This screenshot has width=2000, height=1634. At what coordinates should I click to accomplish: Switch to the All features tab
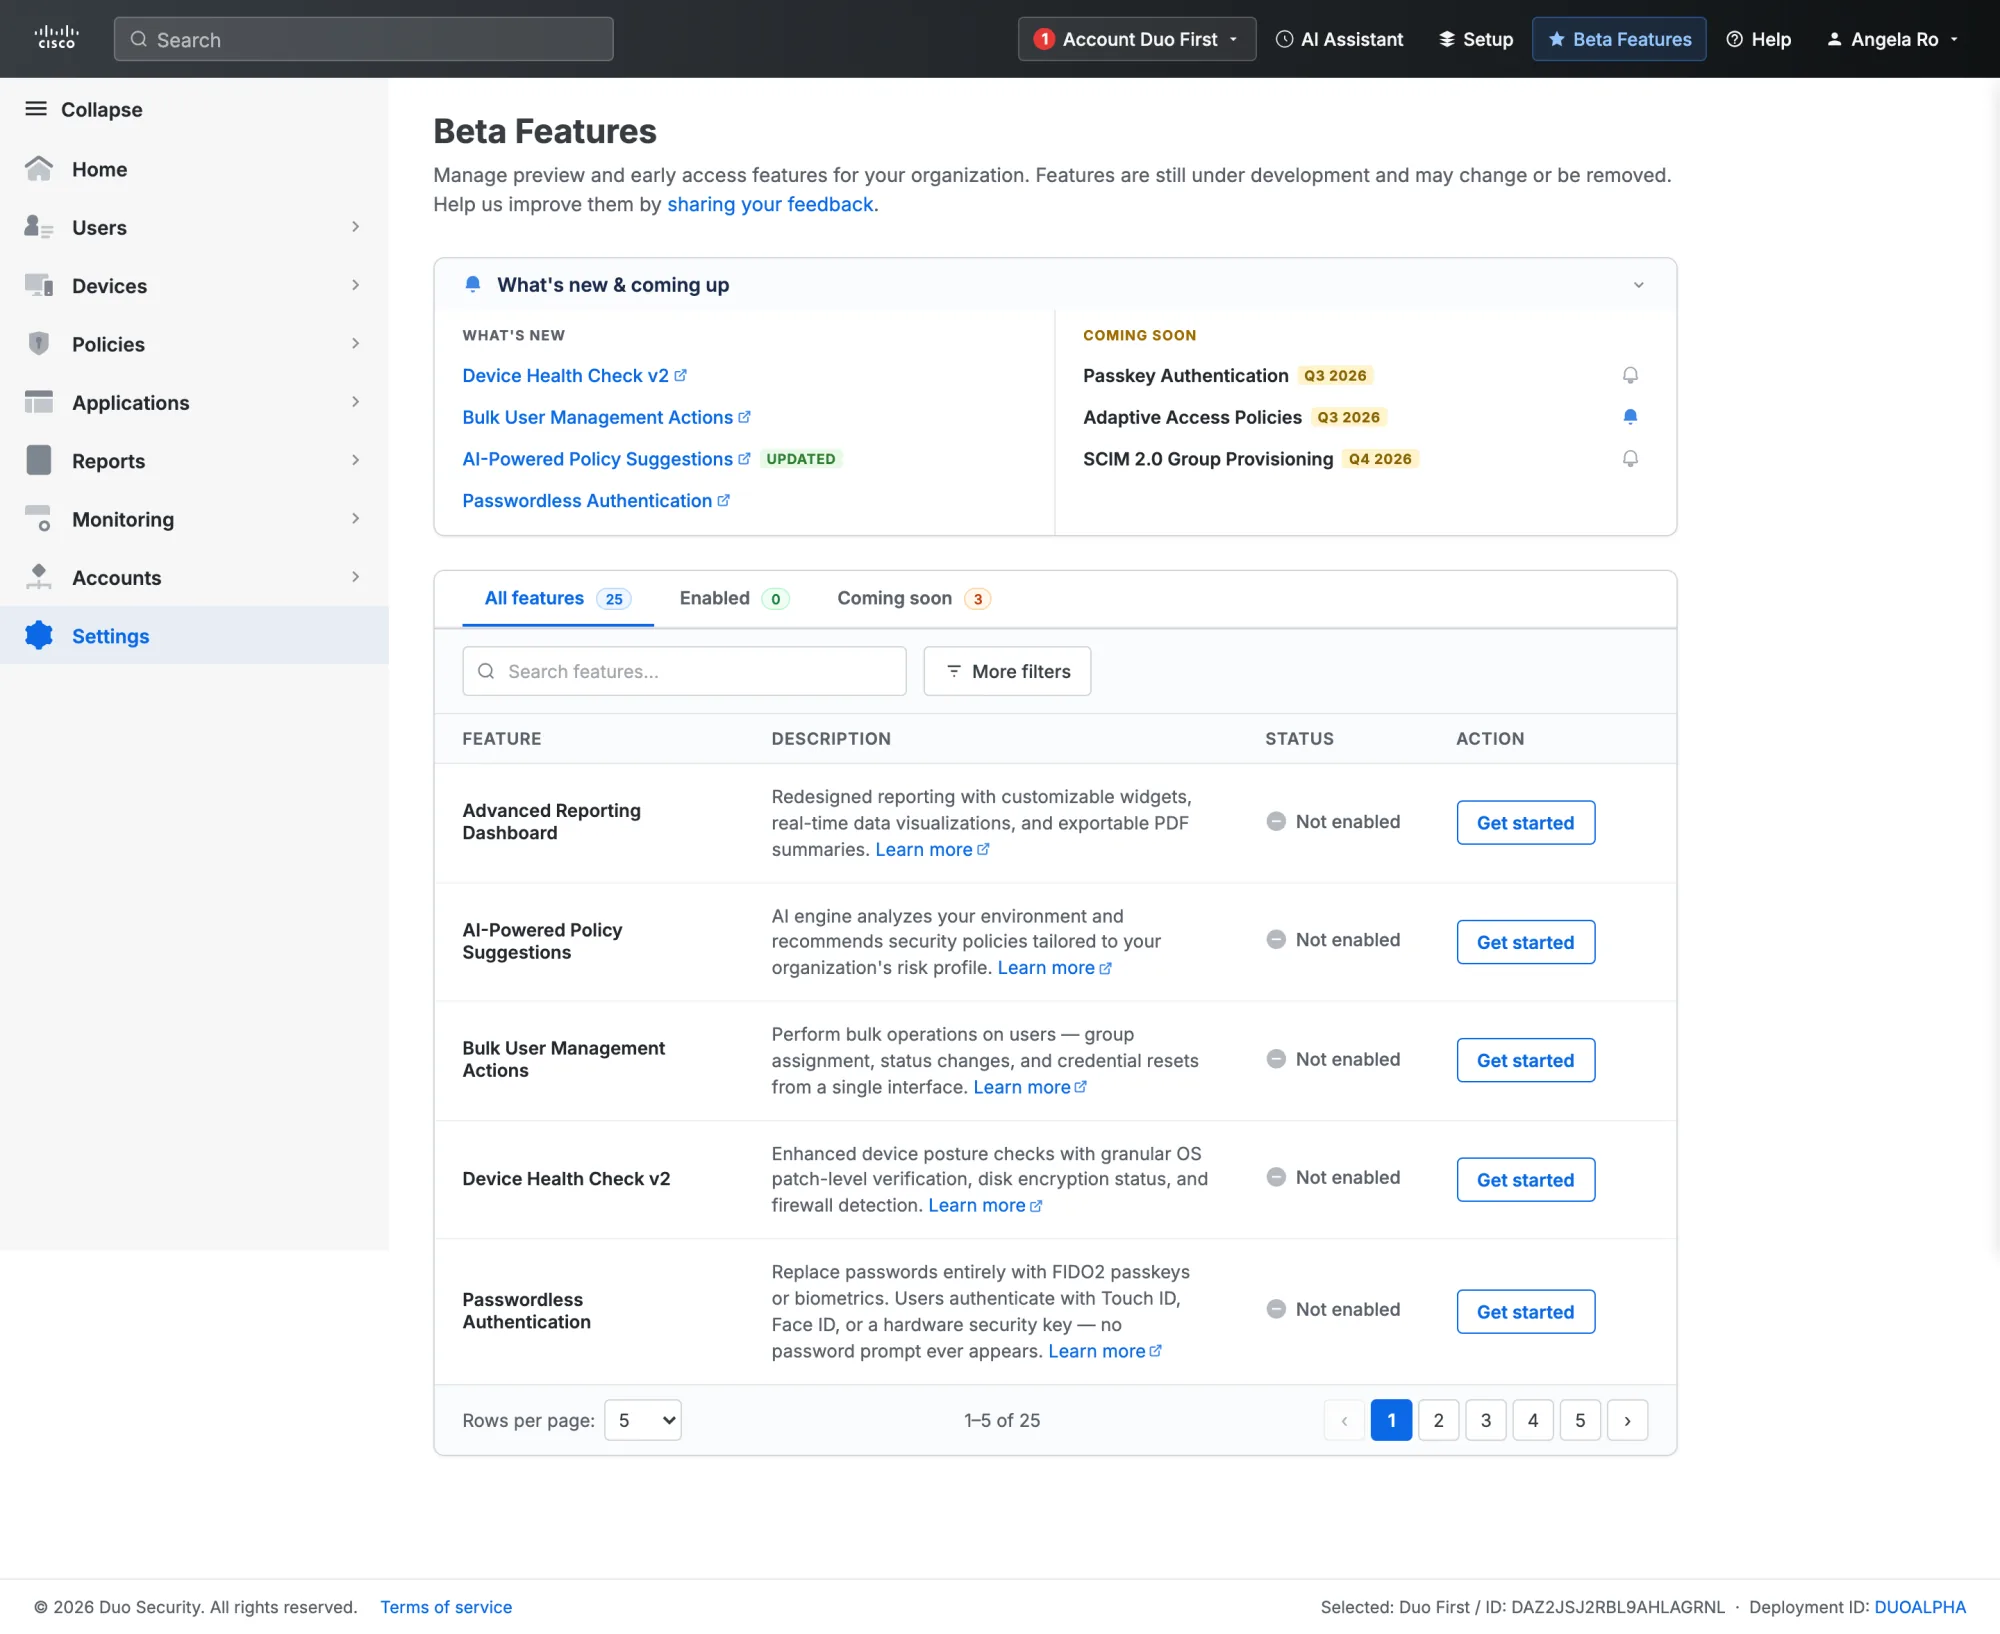(557, 598)
